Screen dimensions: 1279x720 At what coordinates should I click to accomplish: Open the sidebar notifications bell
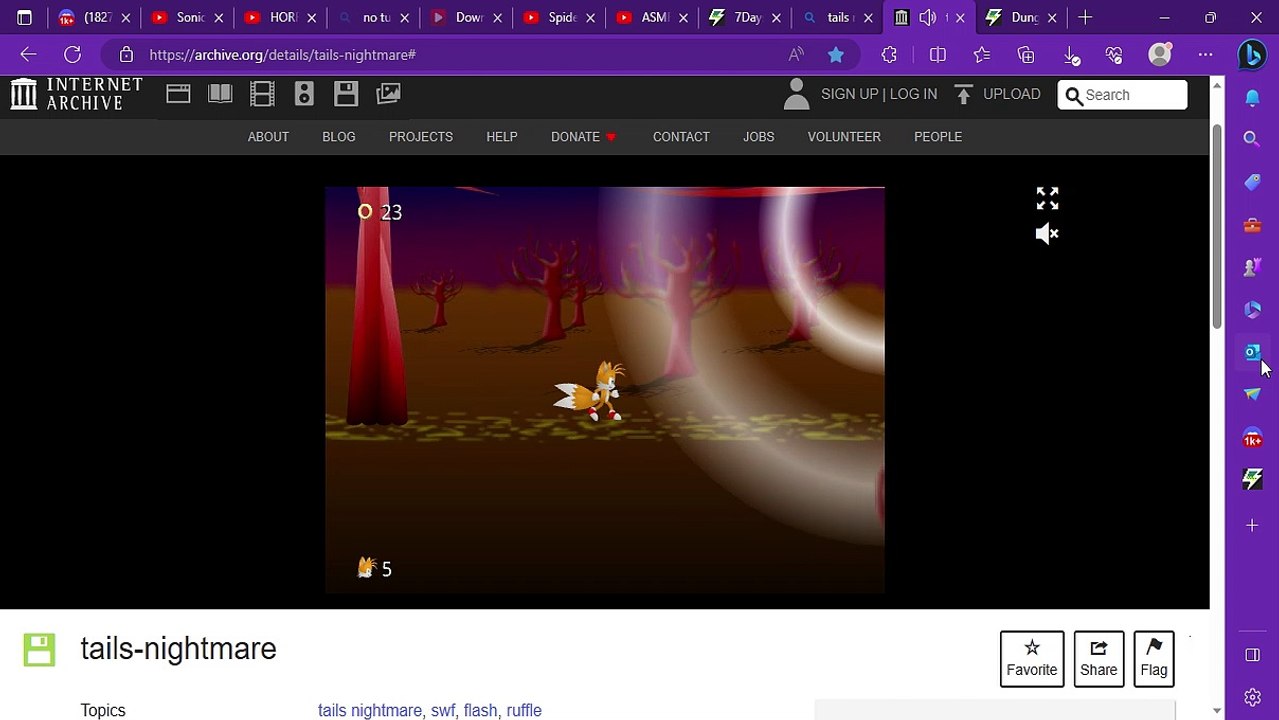click(x=1252, y=97)
